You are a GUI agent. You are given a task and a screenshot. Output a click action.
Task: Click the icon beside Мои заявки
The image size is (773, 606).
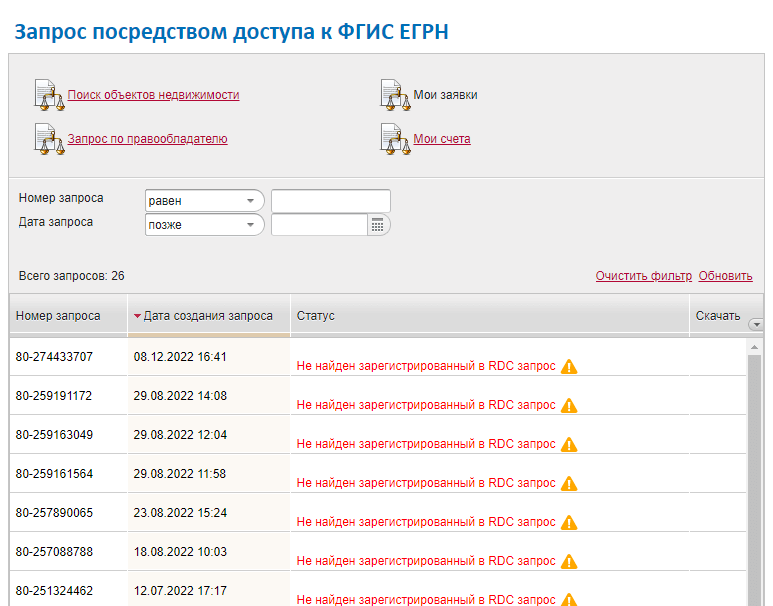(x=396, y=95)
